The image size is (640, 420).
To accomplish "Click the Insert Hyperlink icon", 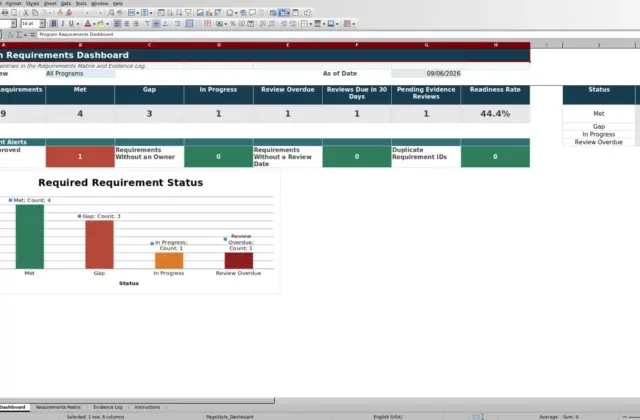I will [243, 13].
